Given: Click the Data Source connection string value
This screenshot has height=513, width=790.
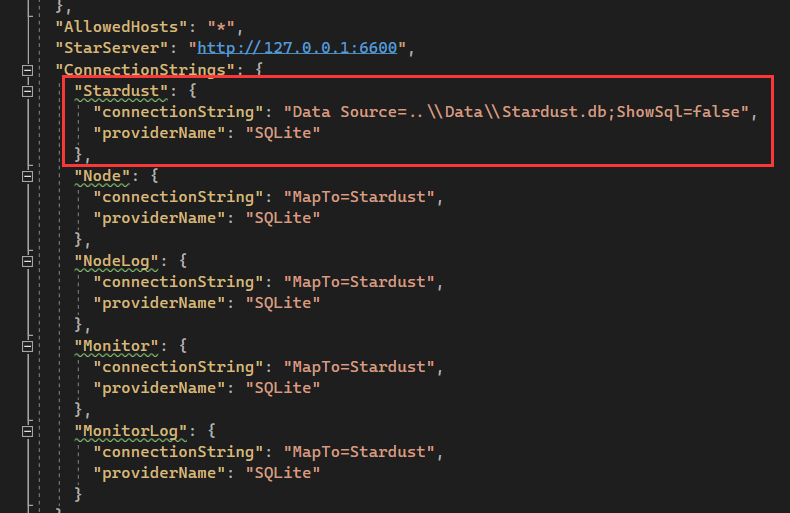Looking at the screenshot, I should point(516,111).
